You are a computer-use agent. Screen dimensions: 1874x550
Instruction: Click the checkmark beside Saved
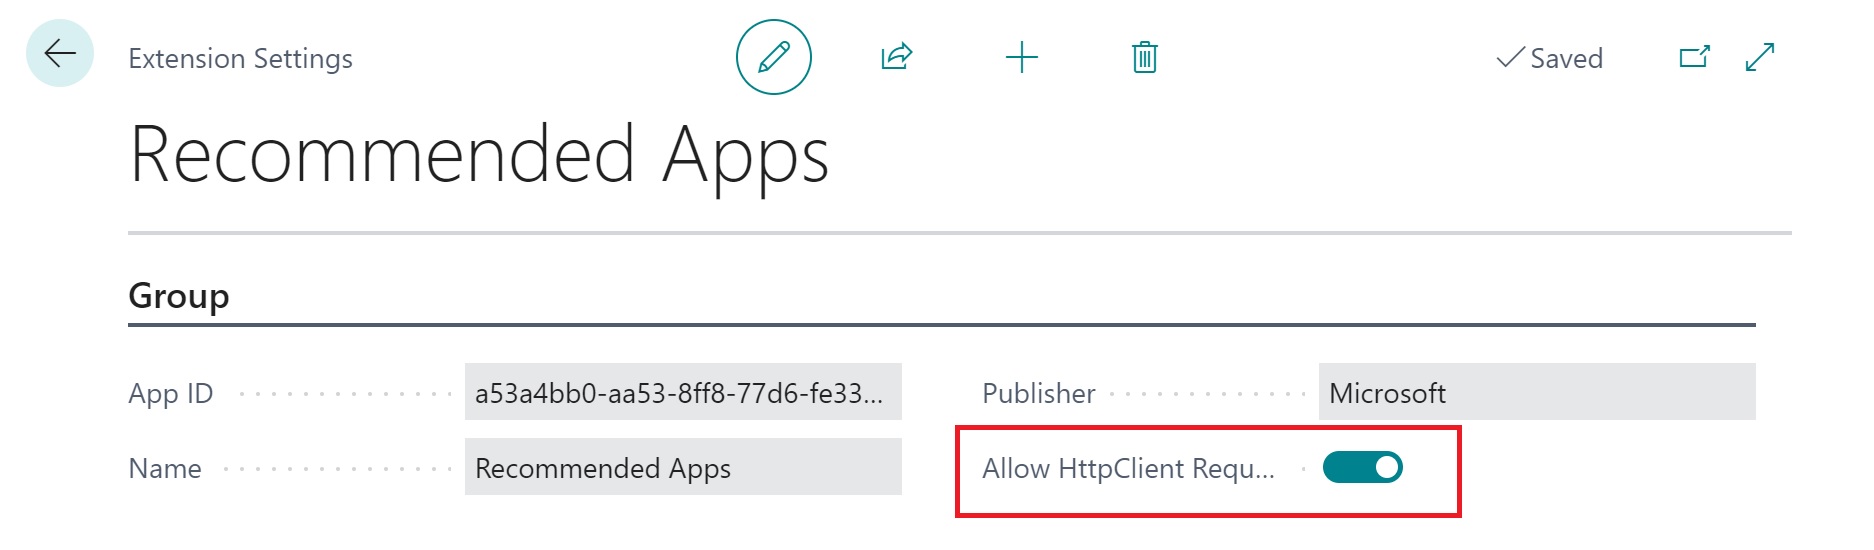(1509, 58)
